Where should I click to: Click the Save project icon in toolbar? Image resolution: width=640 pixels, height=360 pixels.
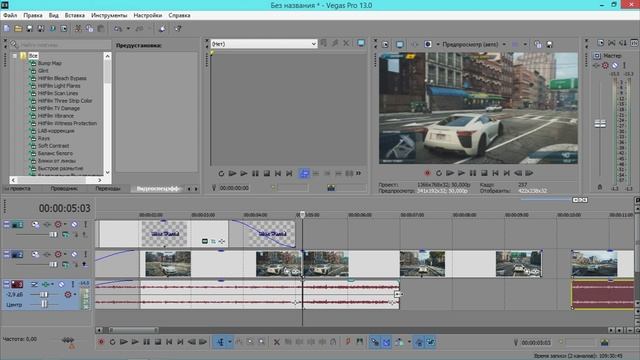29,29
